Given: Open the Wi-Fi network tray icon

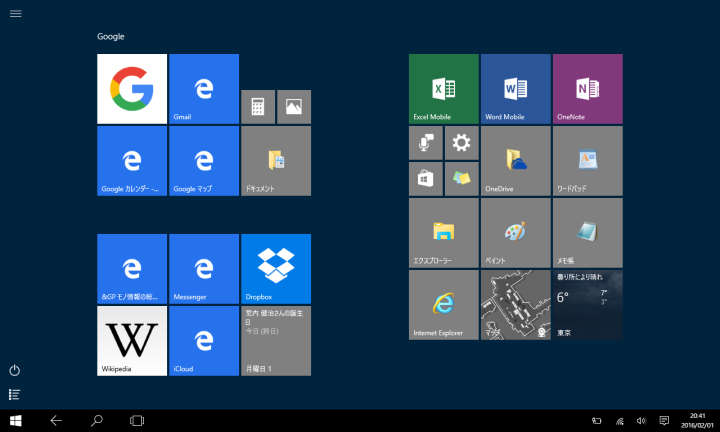Looking at the screenshot, I should (619, 421).
